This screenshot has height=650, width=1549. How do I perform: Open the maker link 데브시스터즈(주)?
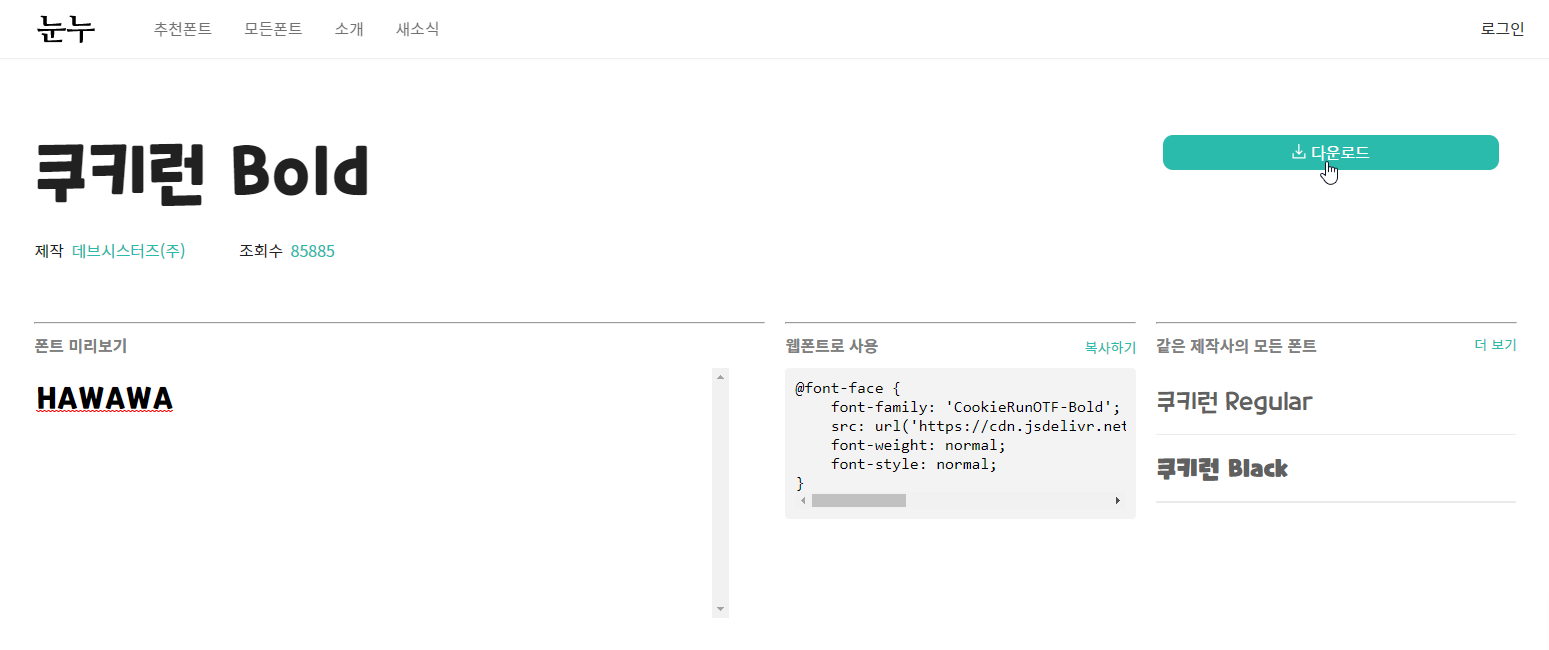[x=129, y=251]
